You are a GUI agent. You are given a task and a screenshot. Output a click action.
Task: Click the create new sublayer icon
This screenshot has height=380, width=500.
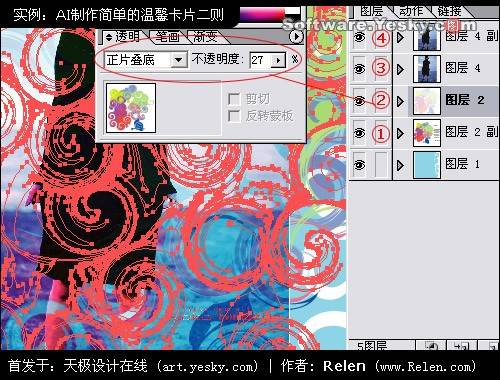pos(461,346)
